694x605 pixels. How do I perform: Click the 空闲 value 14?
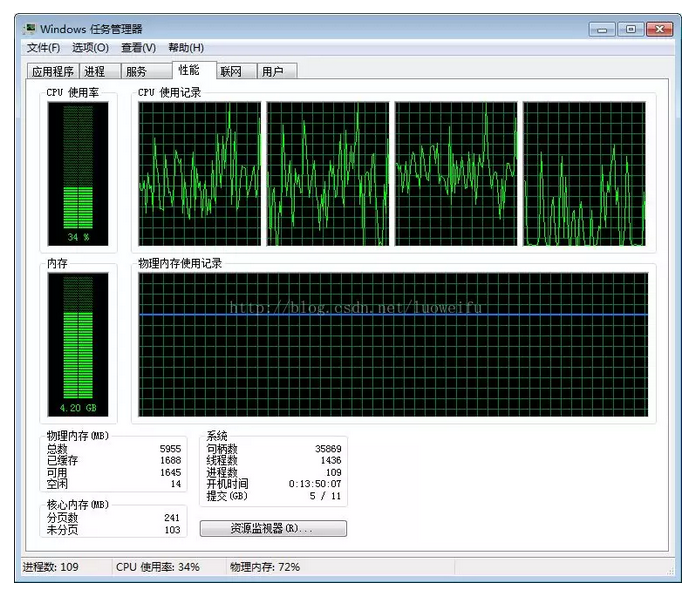[x=176, y=484]
